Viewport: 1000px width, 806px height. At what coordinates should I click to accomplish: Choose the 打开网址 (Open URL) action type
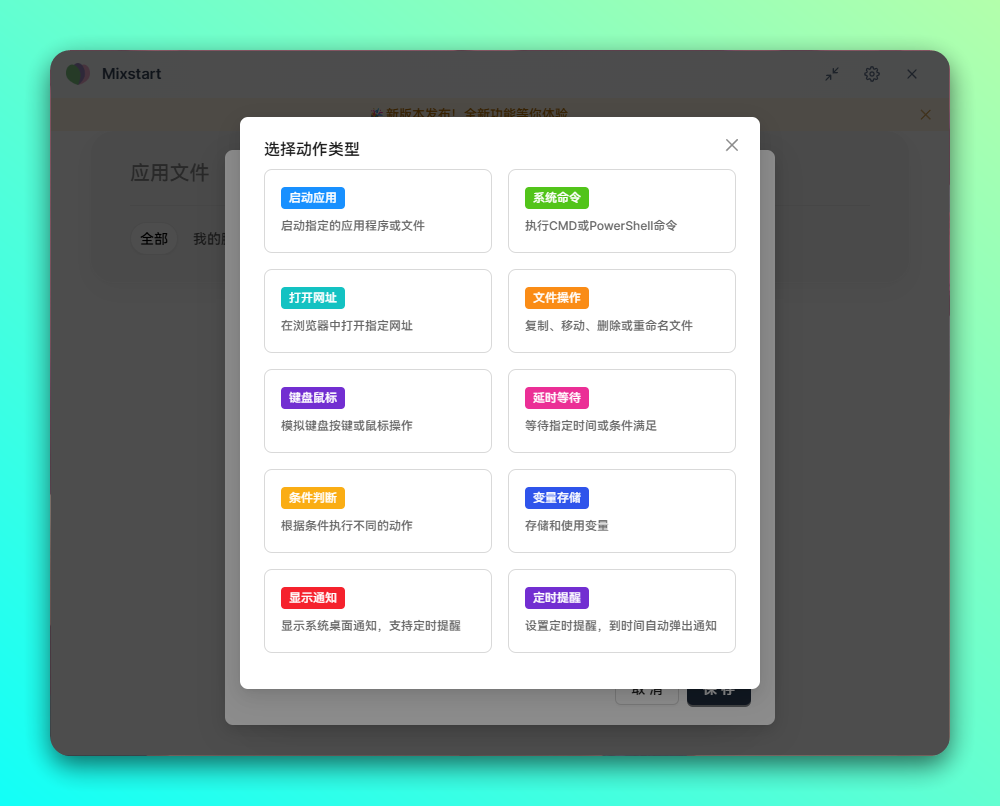[378, 311]
